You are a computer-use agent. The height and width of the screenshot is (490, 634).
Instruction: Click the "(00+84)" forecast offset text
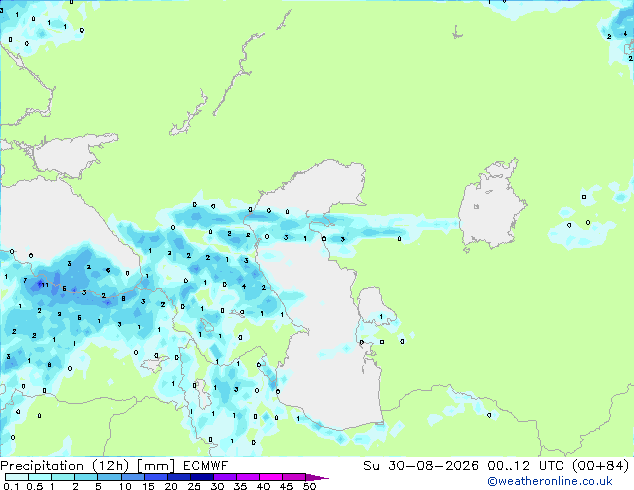600,466
